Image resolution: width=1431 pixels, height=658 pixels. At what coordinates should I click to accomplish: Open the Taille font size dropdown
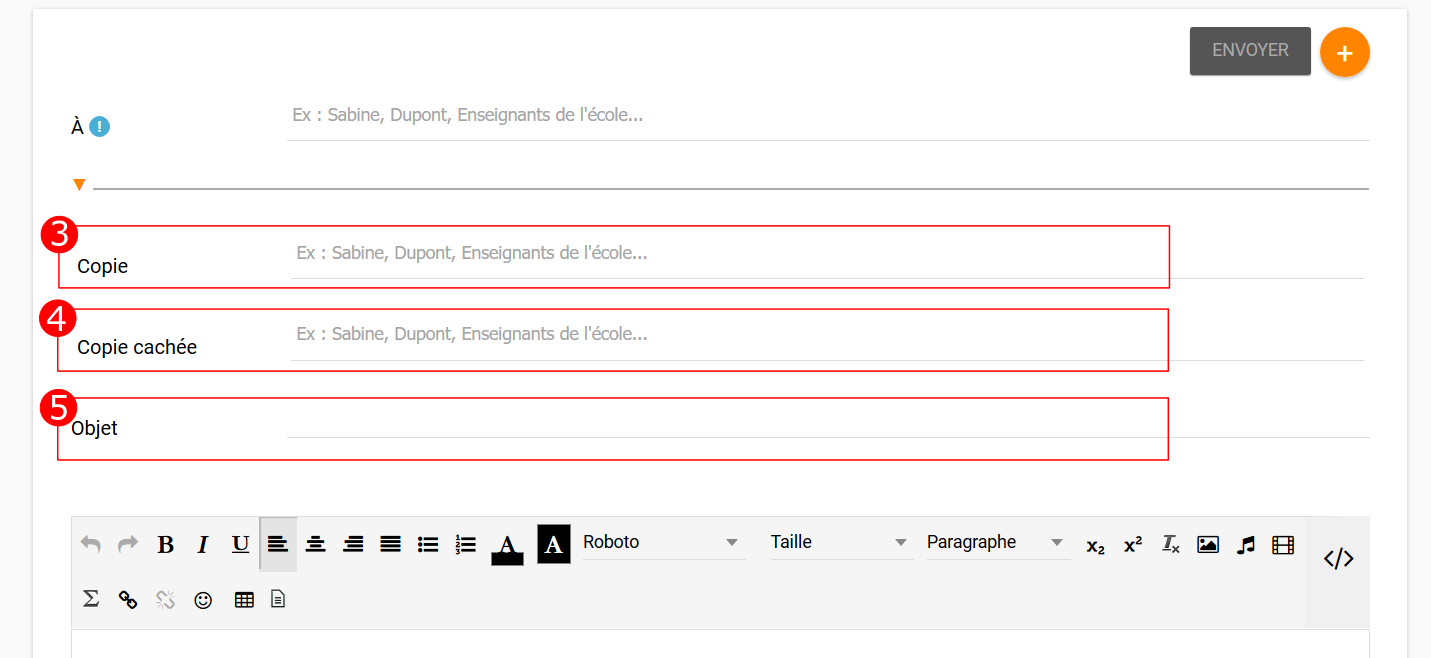[x=839, y=542]
